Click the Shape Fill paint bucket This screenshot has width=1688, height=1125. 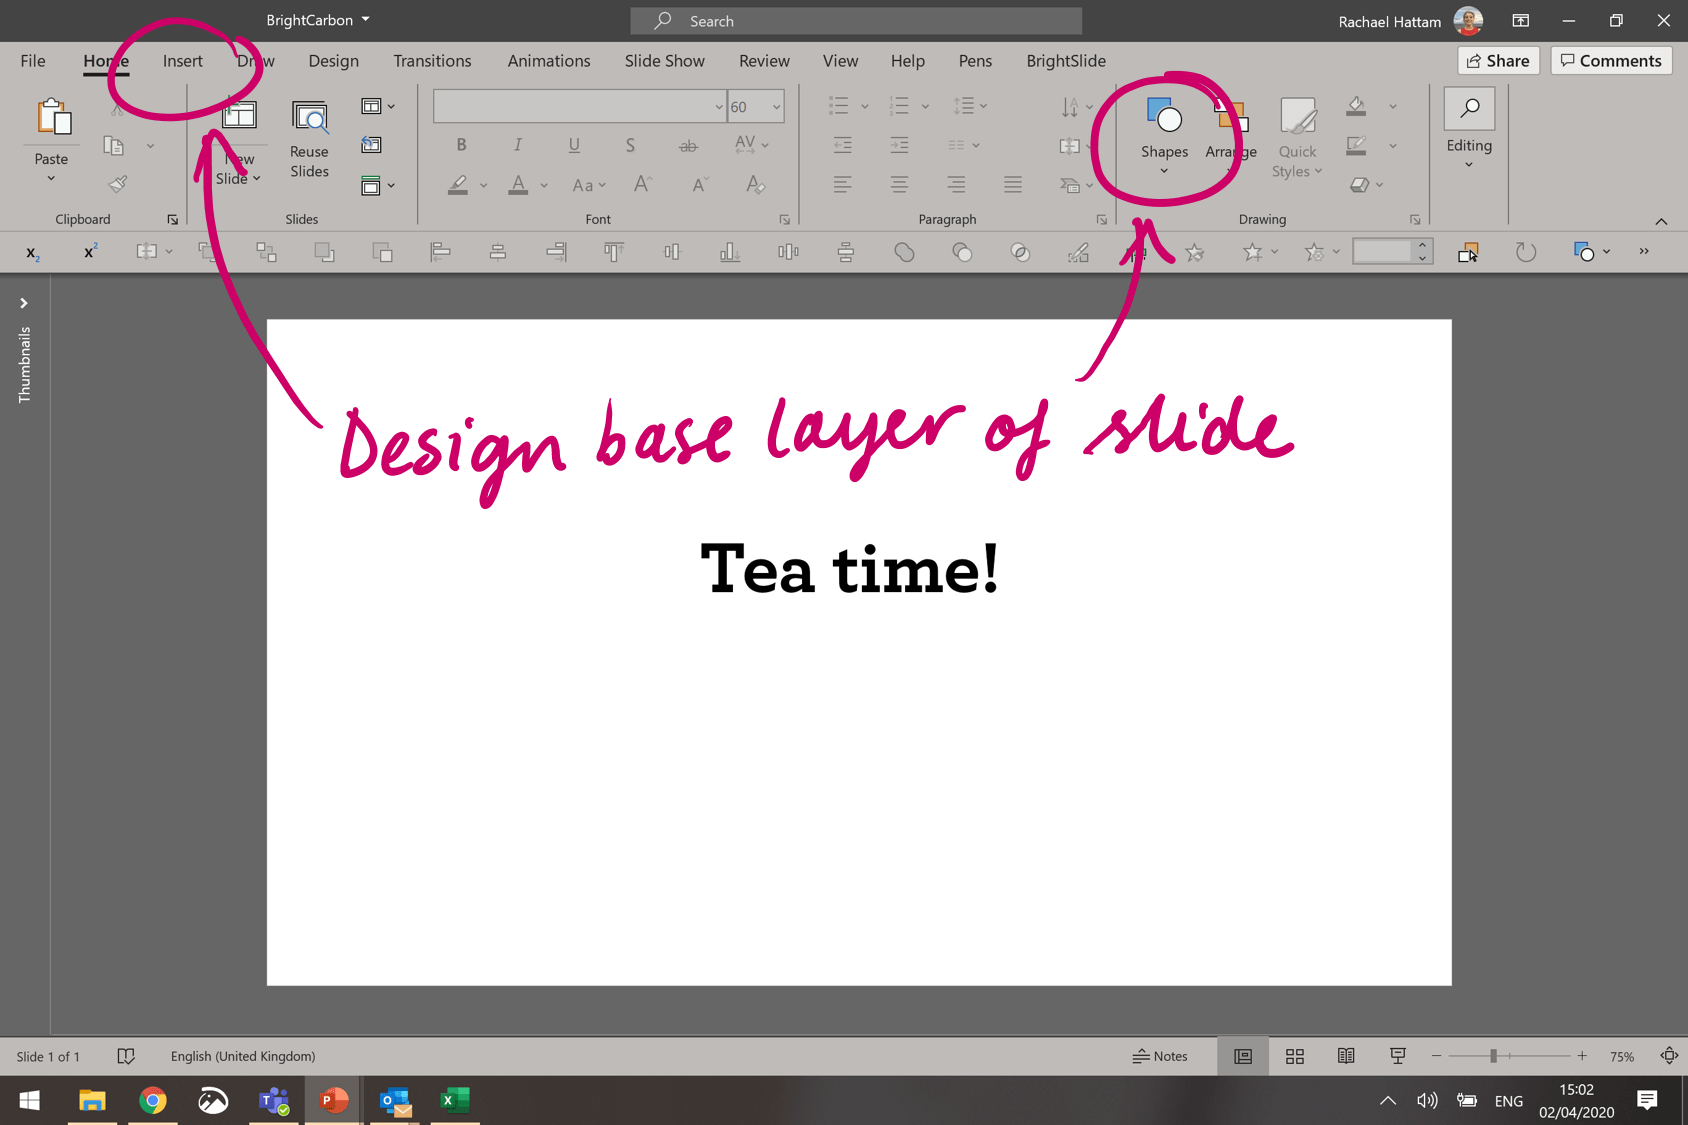click(1357, 106)
